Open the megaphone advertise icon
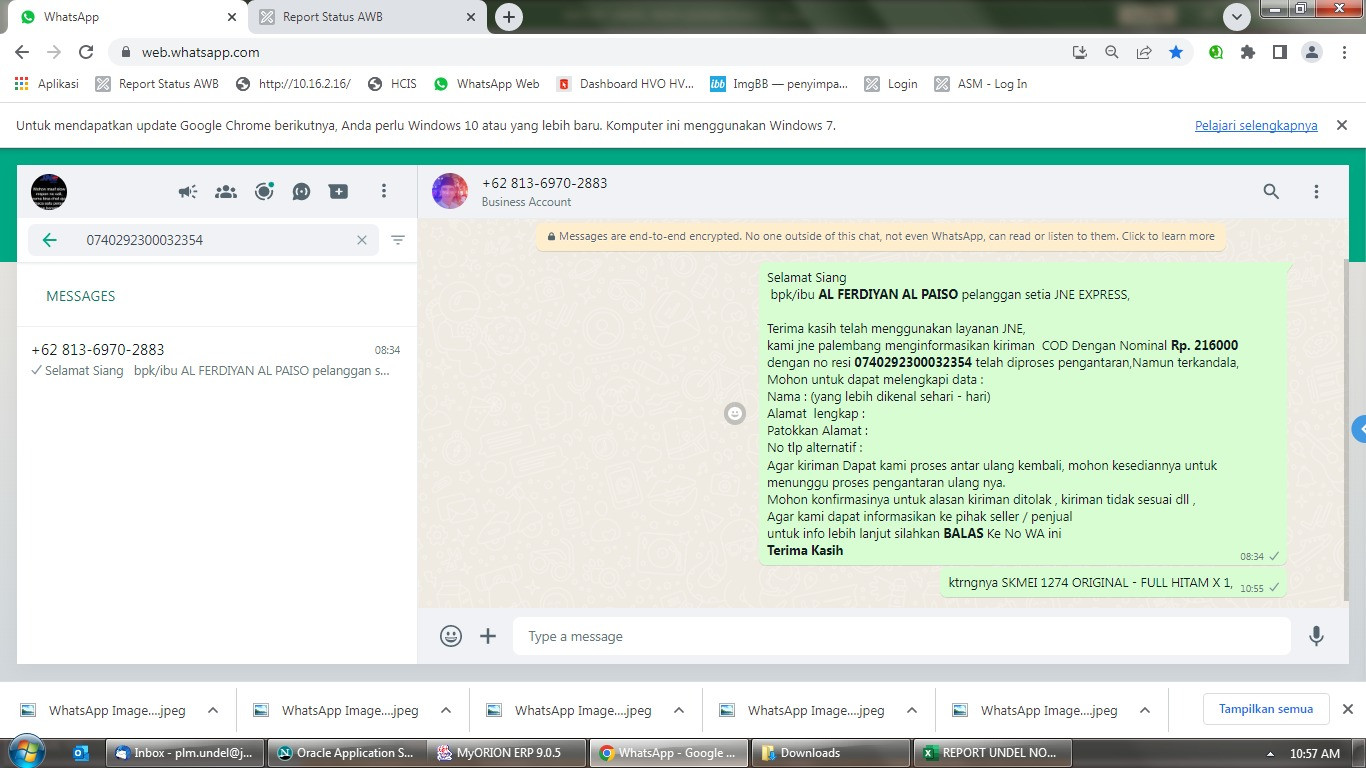The width and height of the screenshot is (1366, 768). click(188, 191)
